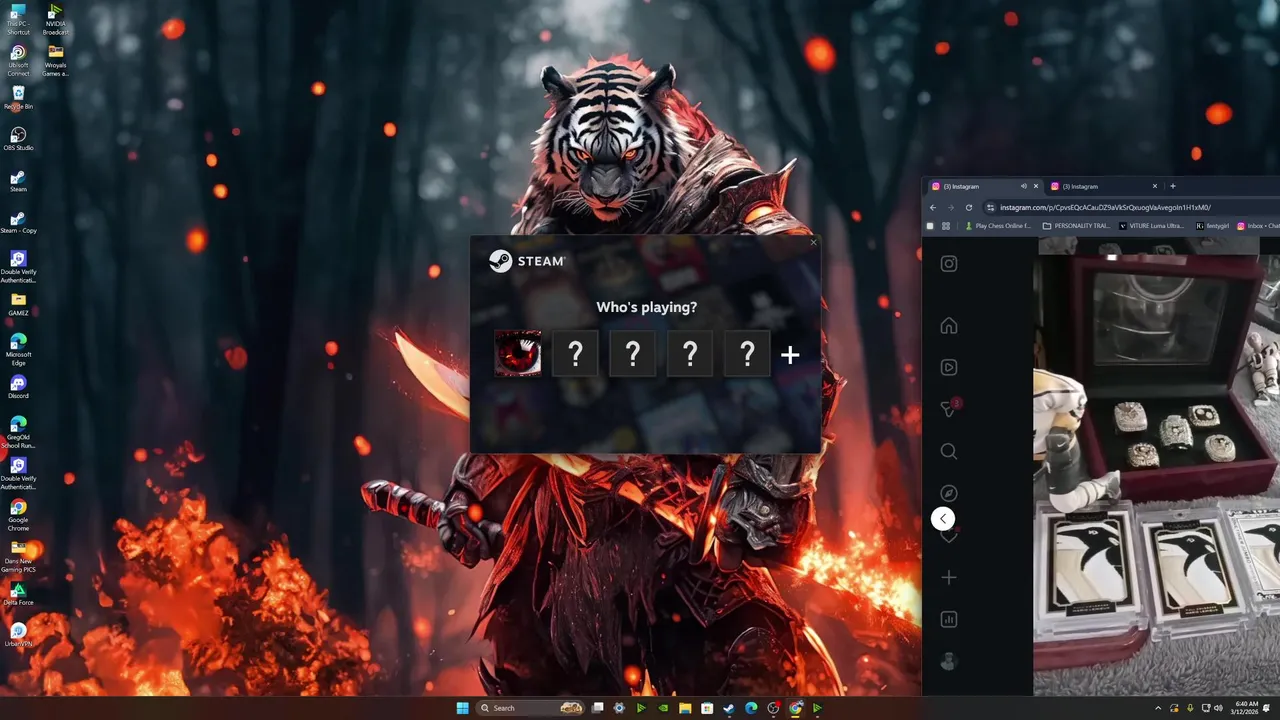Open Task View on taskbar
This screenshot has width=1280, height=720.
pyautogui.click(x=597, y=708)
